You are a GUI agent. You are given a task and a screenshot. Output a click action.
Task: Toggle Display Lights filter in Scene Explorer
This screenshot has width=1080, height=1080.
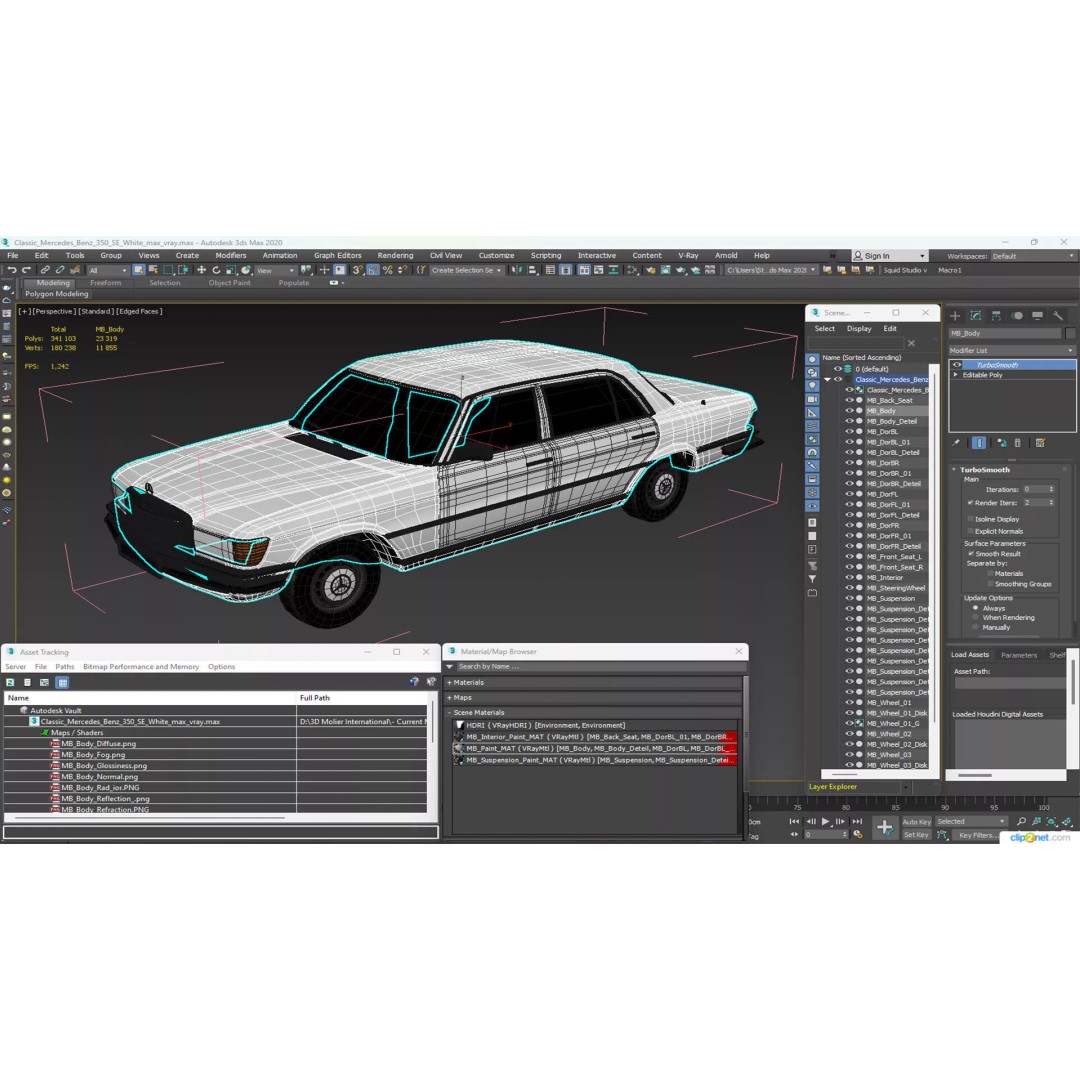pos(813,386)
